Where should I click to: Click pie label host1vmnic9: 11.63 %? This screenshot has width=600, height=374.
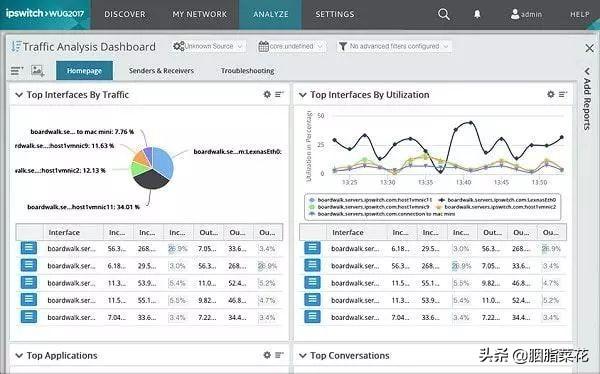(64, 146)
